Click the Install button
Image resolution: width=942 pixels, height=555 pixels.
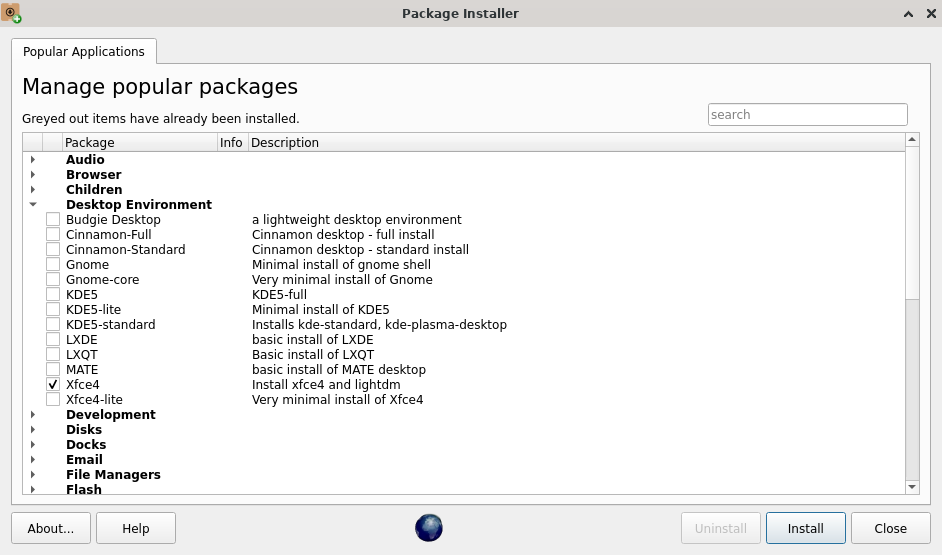(806, 528)
